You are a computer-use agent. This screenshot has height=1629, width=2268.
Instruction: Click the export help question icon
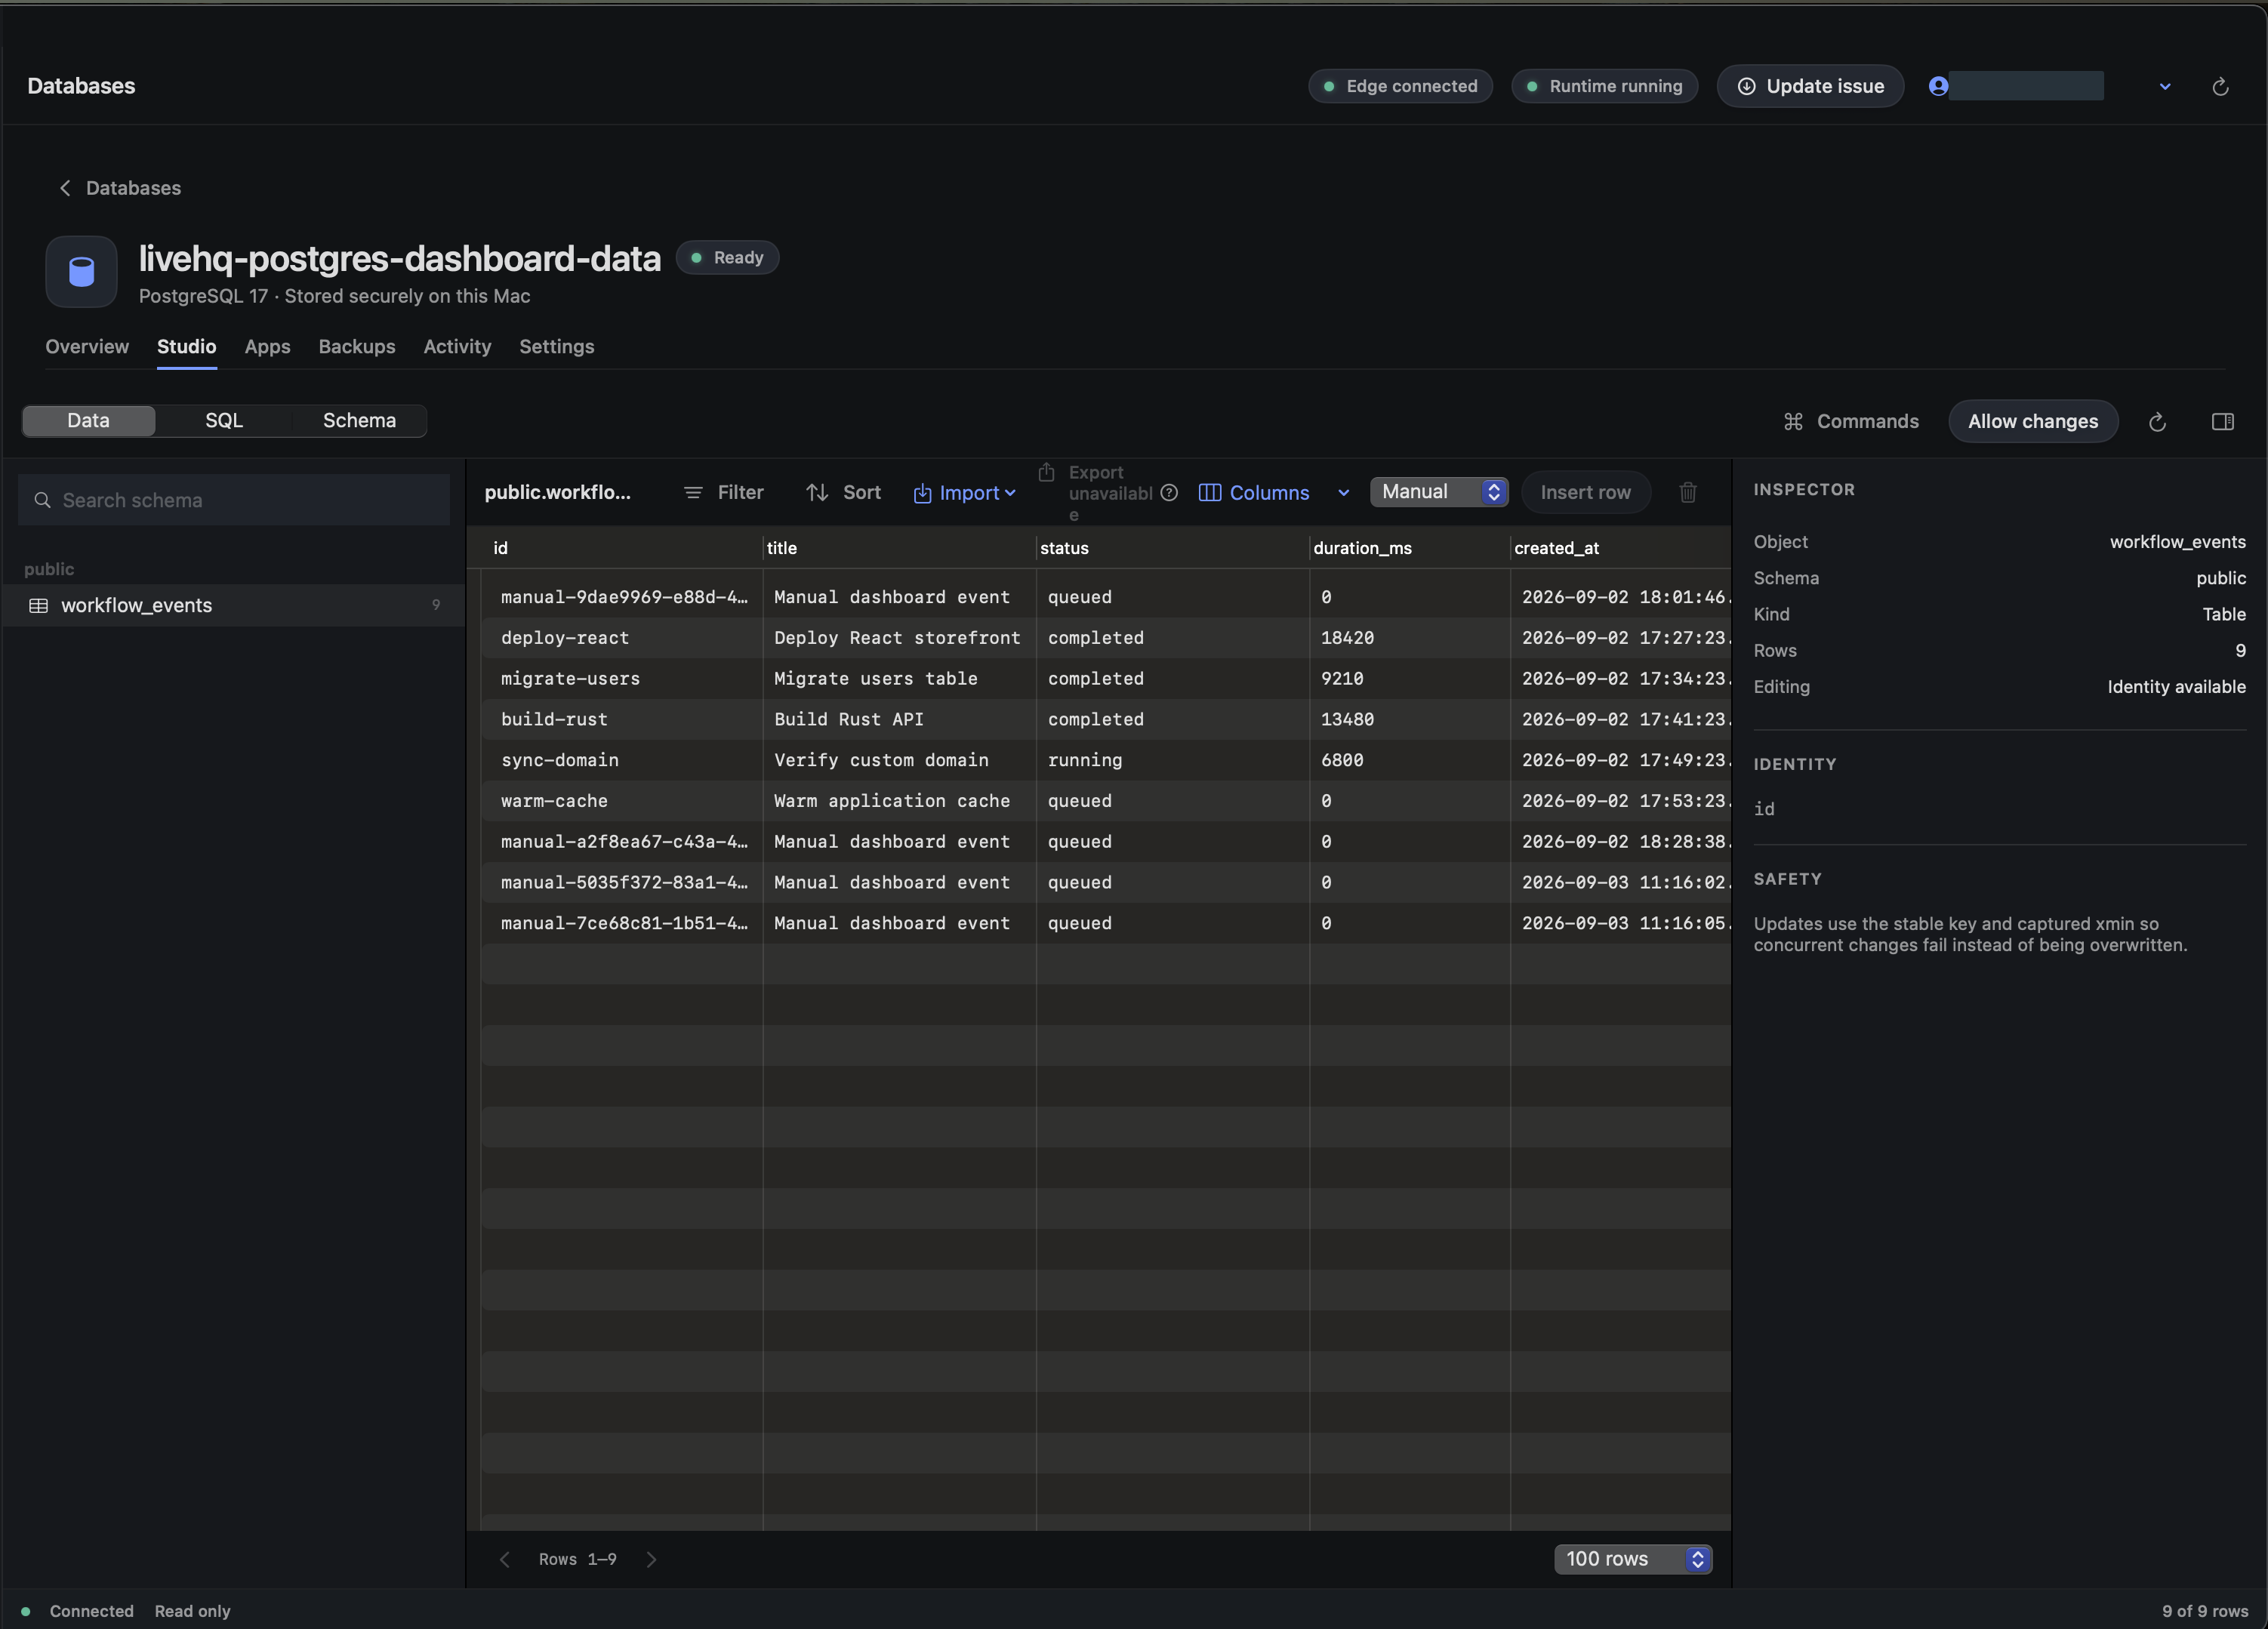pos(1169,493)
